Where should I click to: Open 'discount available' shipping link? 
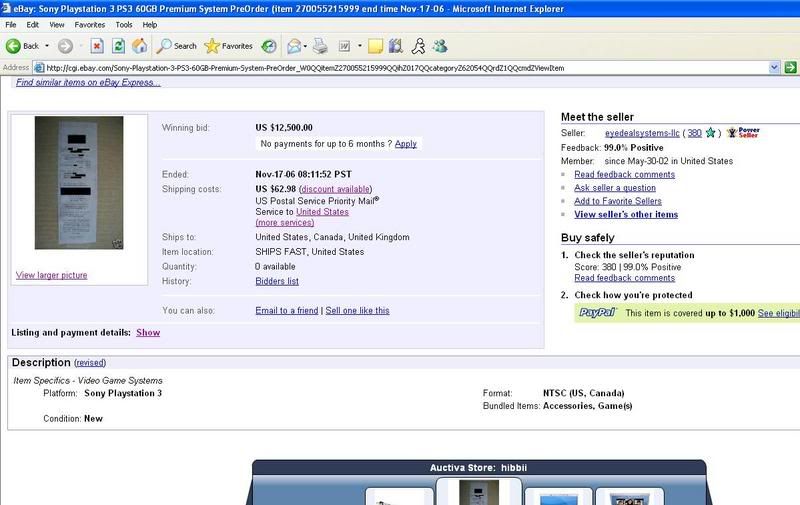click(335, 189)
